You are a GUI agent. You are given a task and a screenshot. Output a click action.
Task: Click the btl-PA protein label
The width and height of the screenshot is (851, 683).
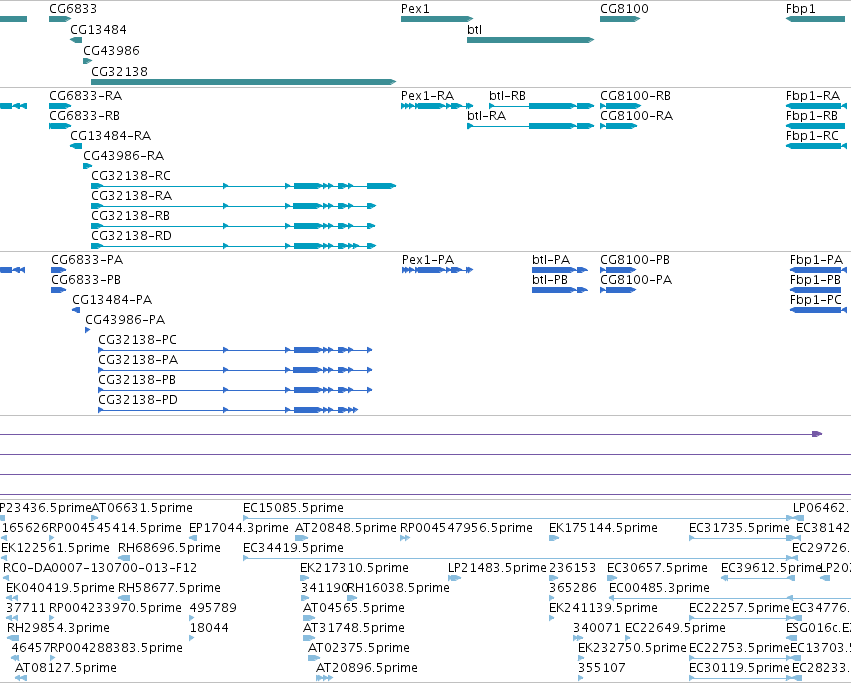coord(551,260)
